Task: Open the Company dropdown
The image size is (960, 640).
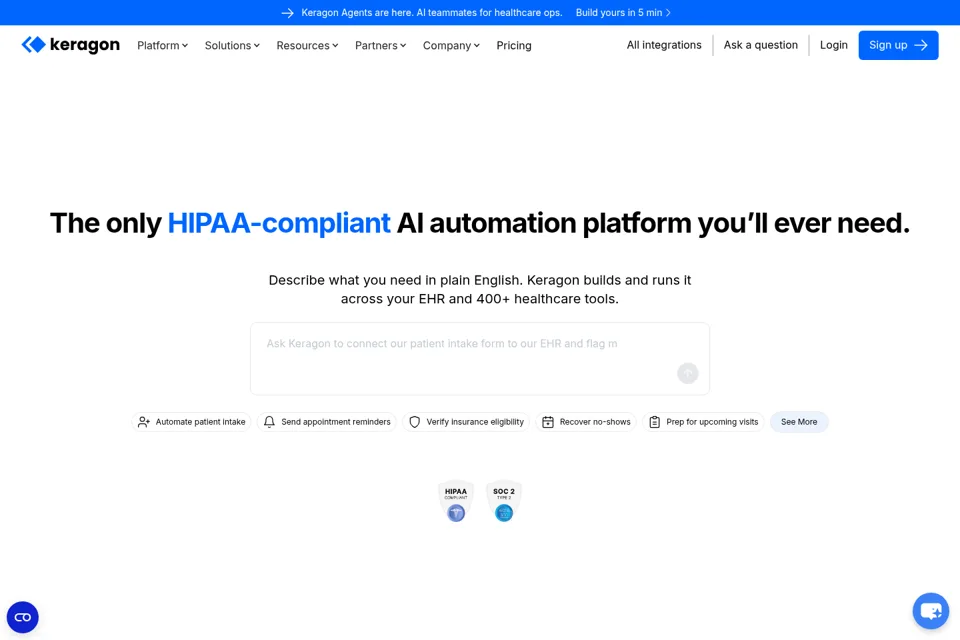Action: coord(451,45)
